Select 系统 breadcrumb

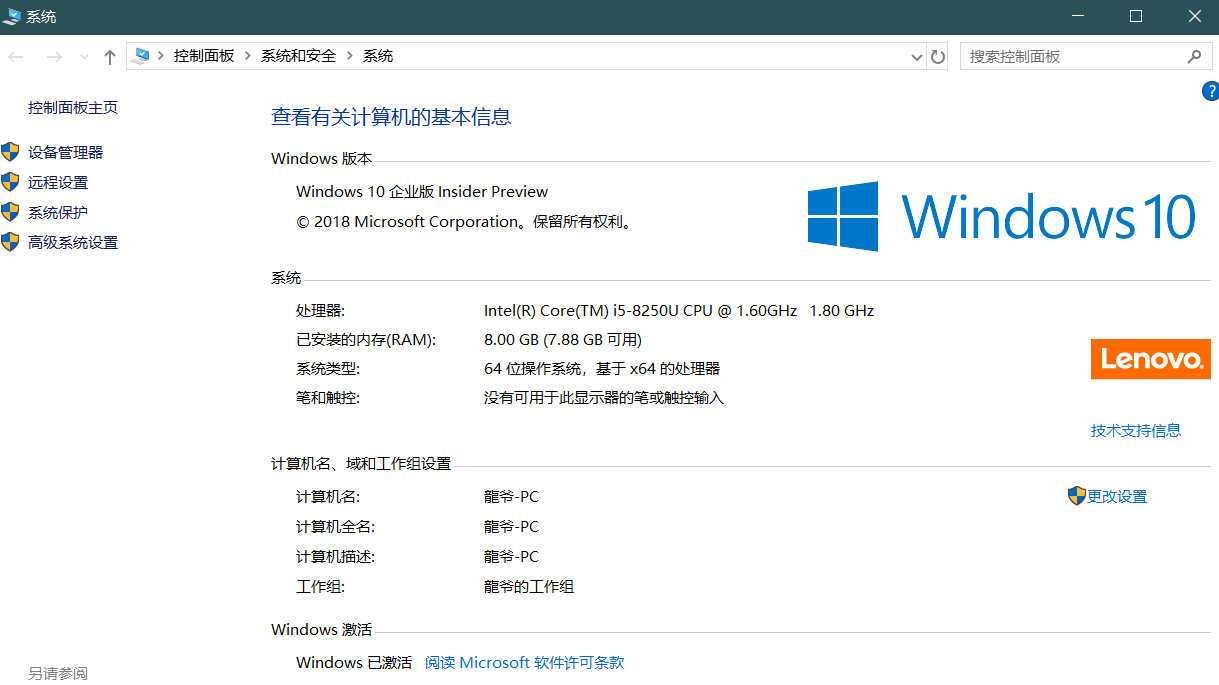(378, 56)
